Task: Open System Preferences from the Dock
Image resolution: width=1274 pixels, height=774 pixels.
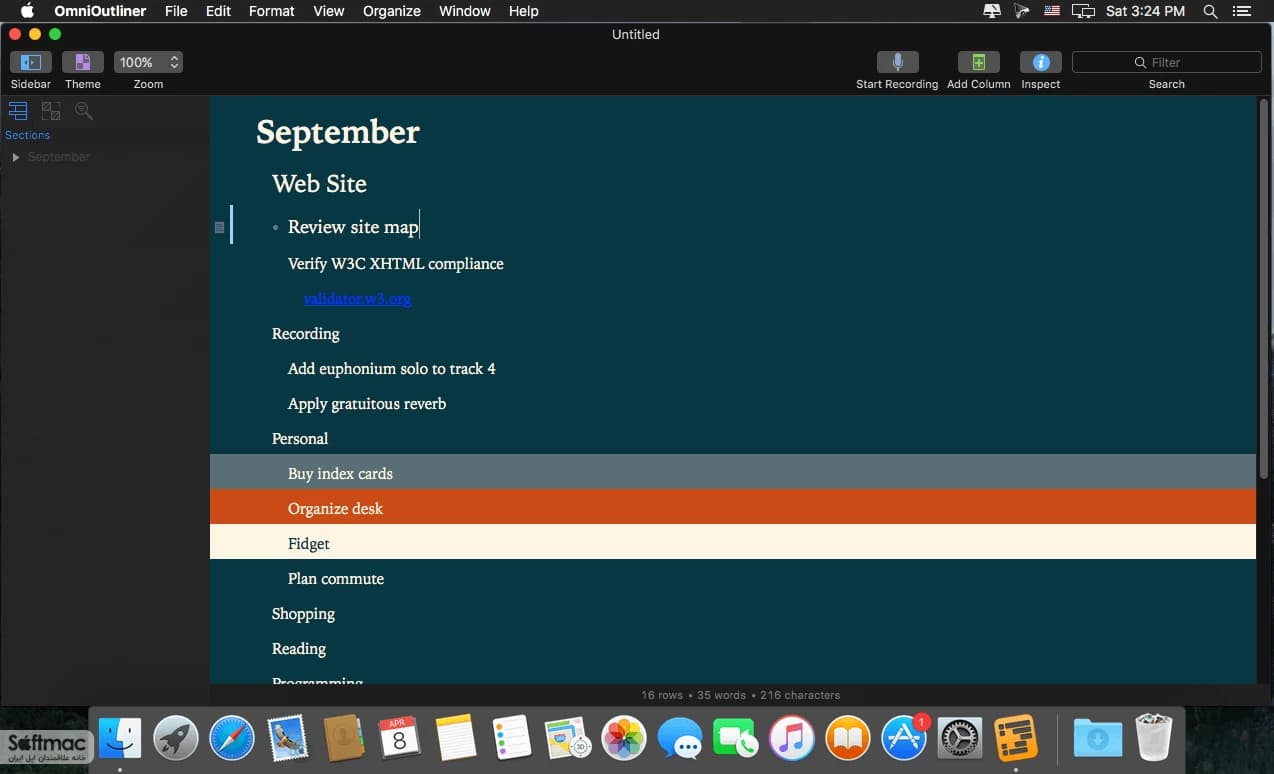Action: click(x=960, y=739)
